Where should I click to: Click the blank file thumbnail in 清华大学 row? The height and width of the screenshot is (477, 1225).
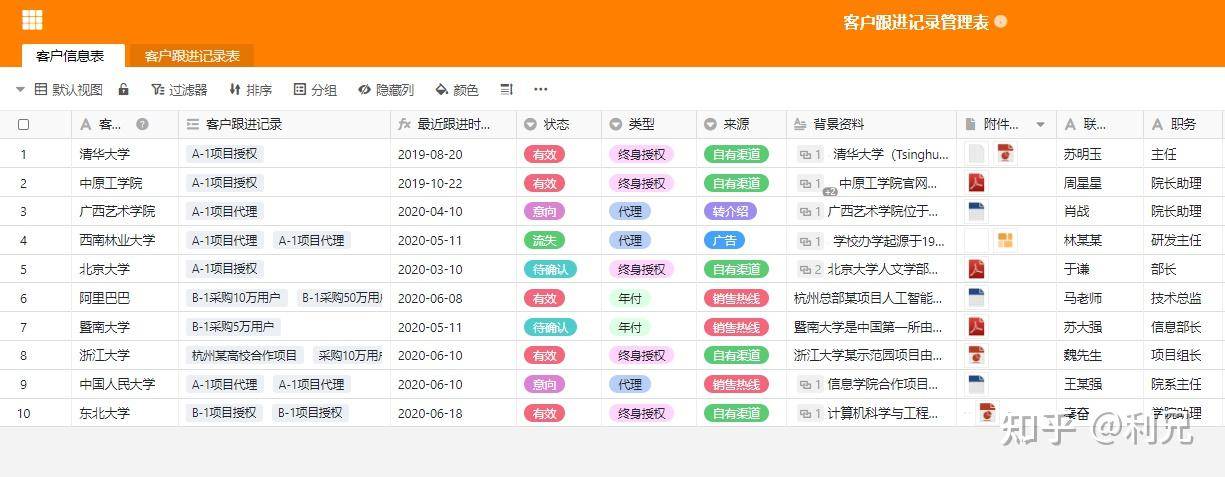[976, 153]
